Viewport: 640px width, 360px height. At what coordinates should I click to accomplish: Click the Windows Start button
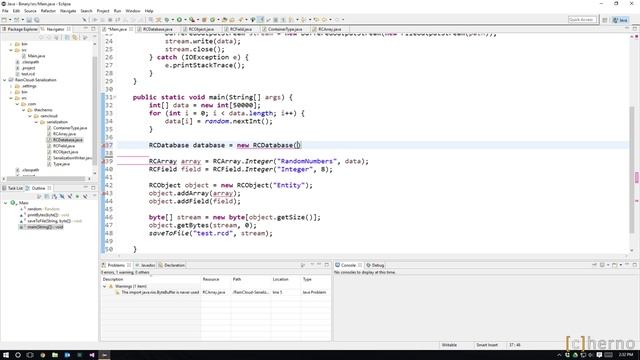pos(6,355)
